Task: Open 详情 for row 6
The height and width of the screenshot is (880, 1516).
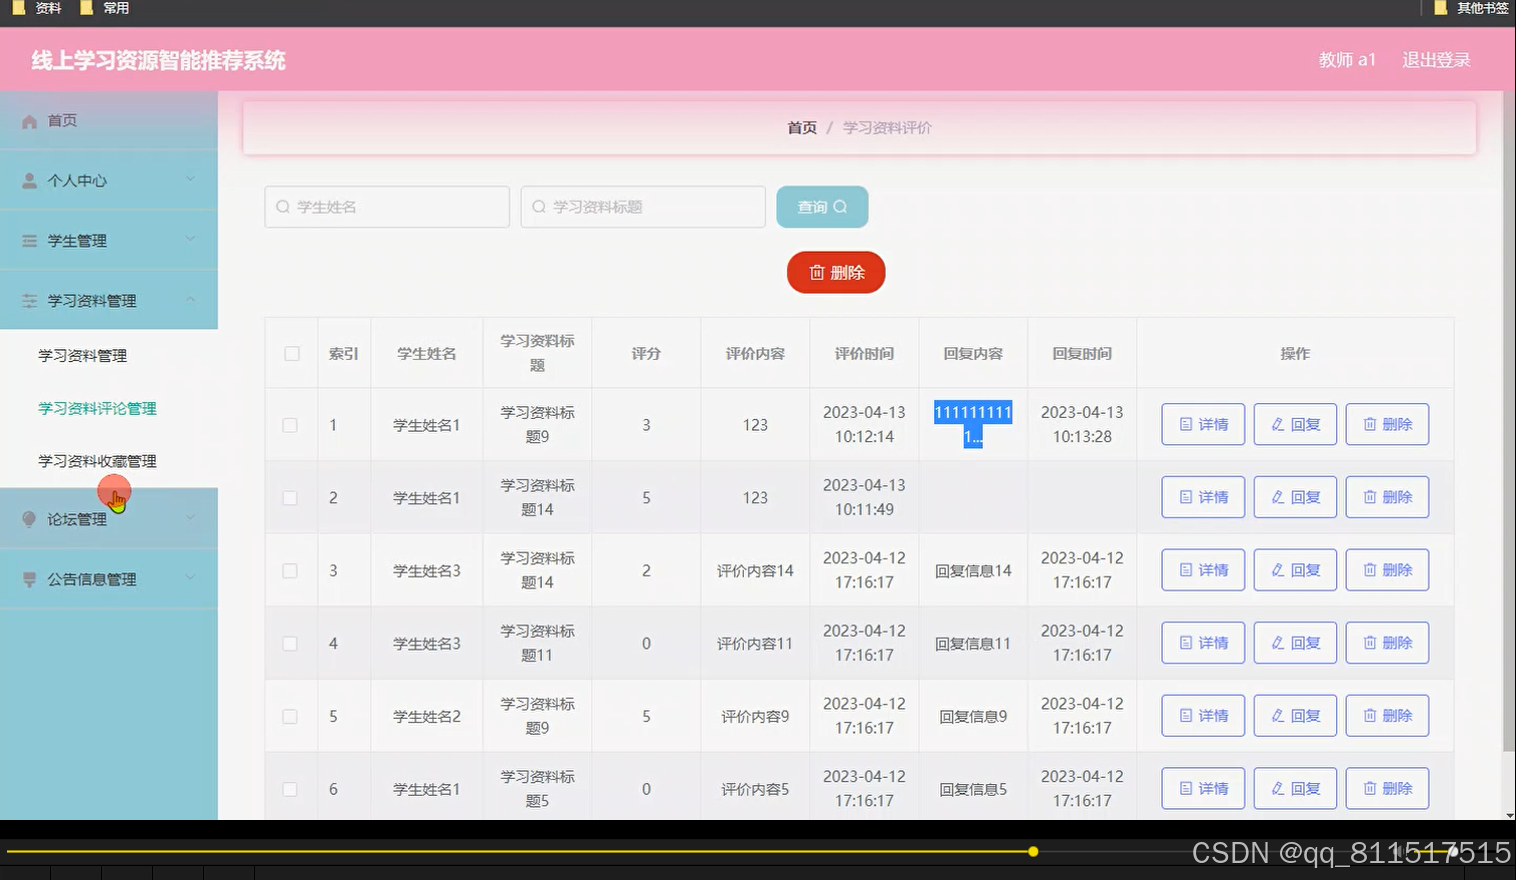Action: [1203, 788]
